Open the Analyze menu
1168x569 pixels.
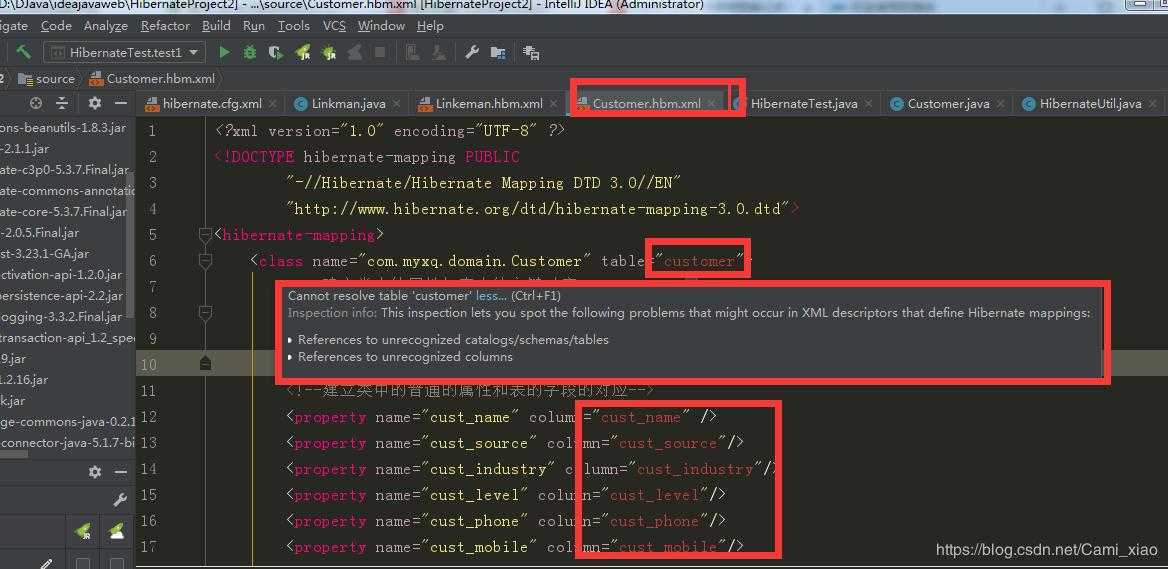tap(106, 25)
